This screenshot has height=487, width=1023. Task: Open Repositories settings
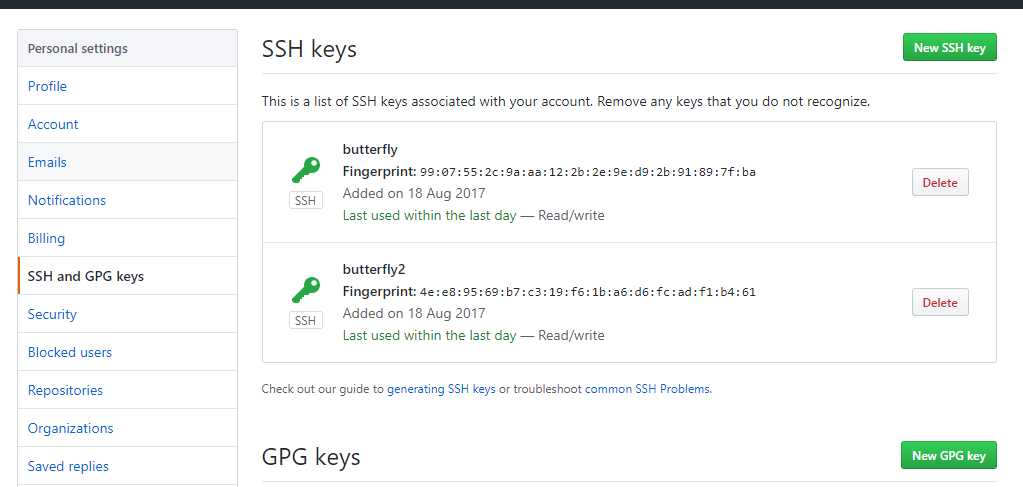127,390
